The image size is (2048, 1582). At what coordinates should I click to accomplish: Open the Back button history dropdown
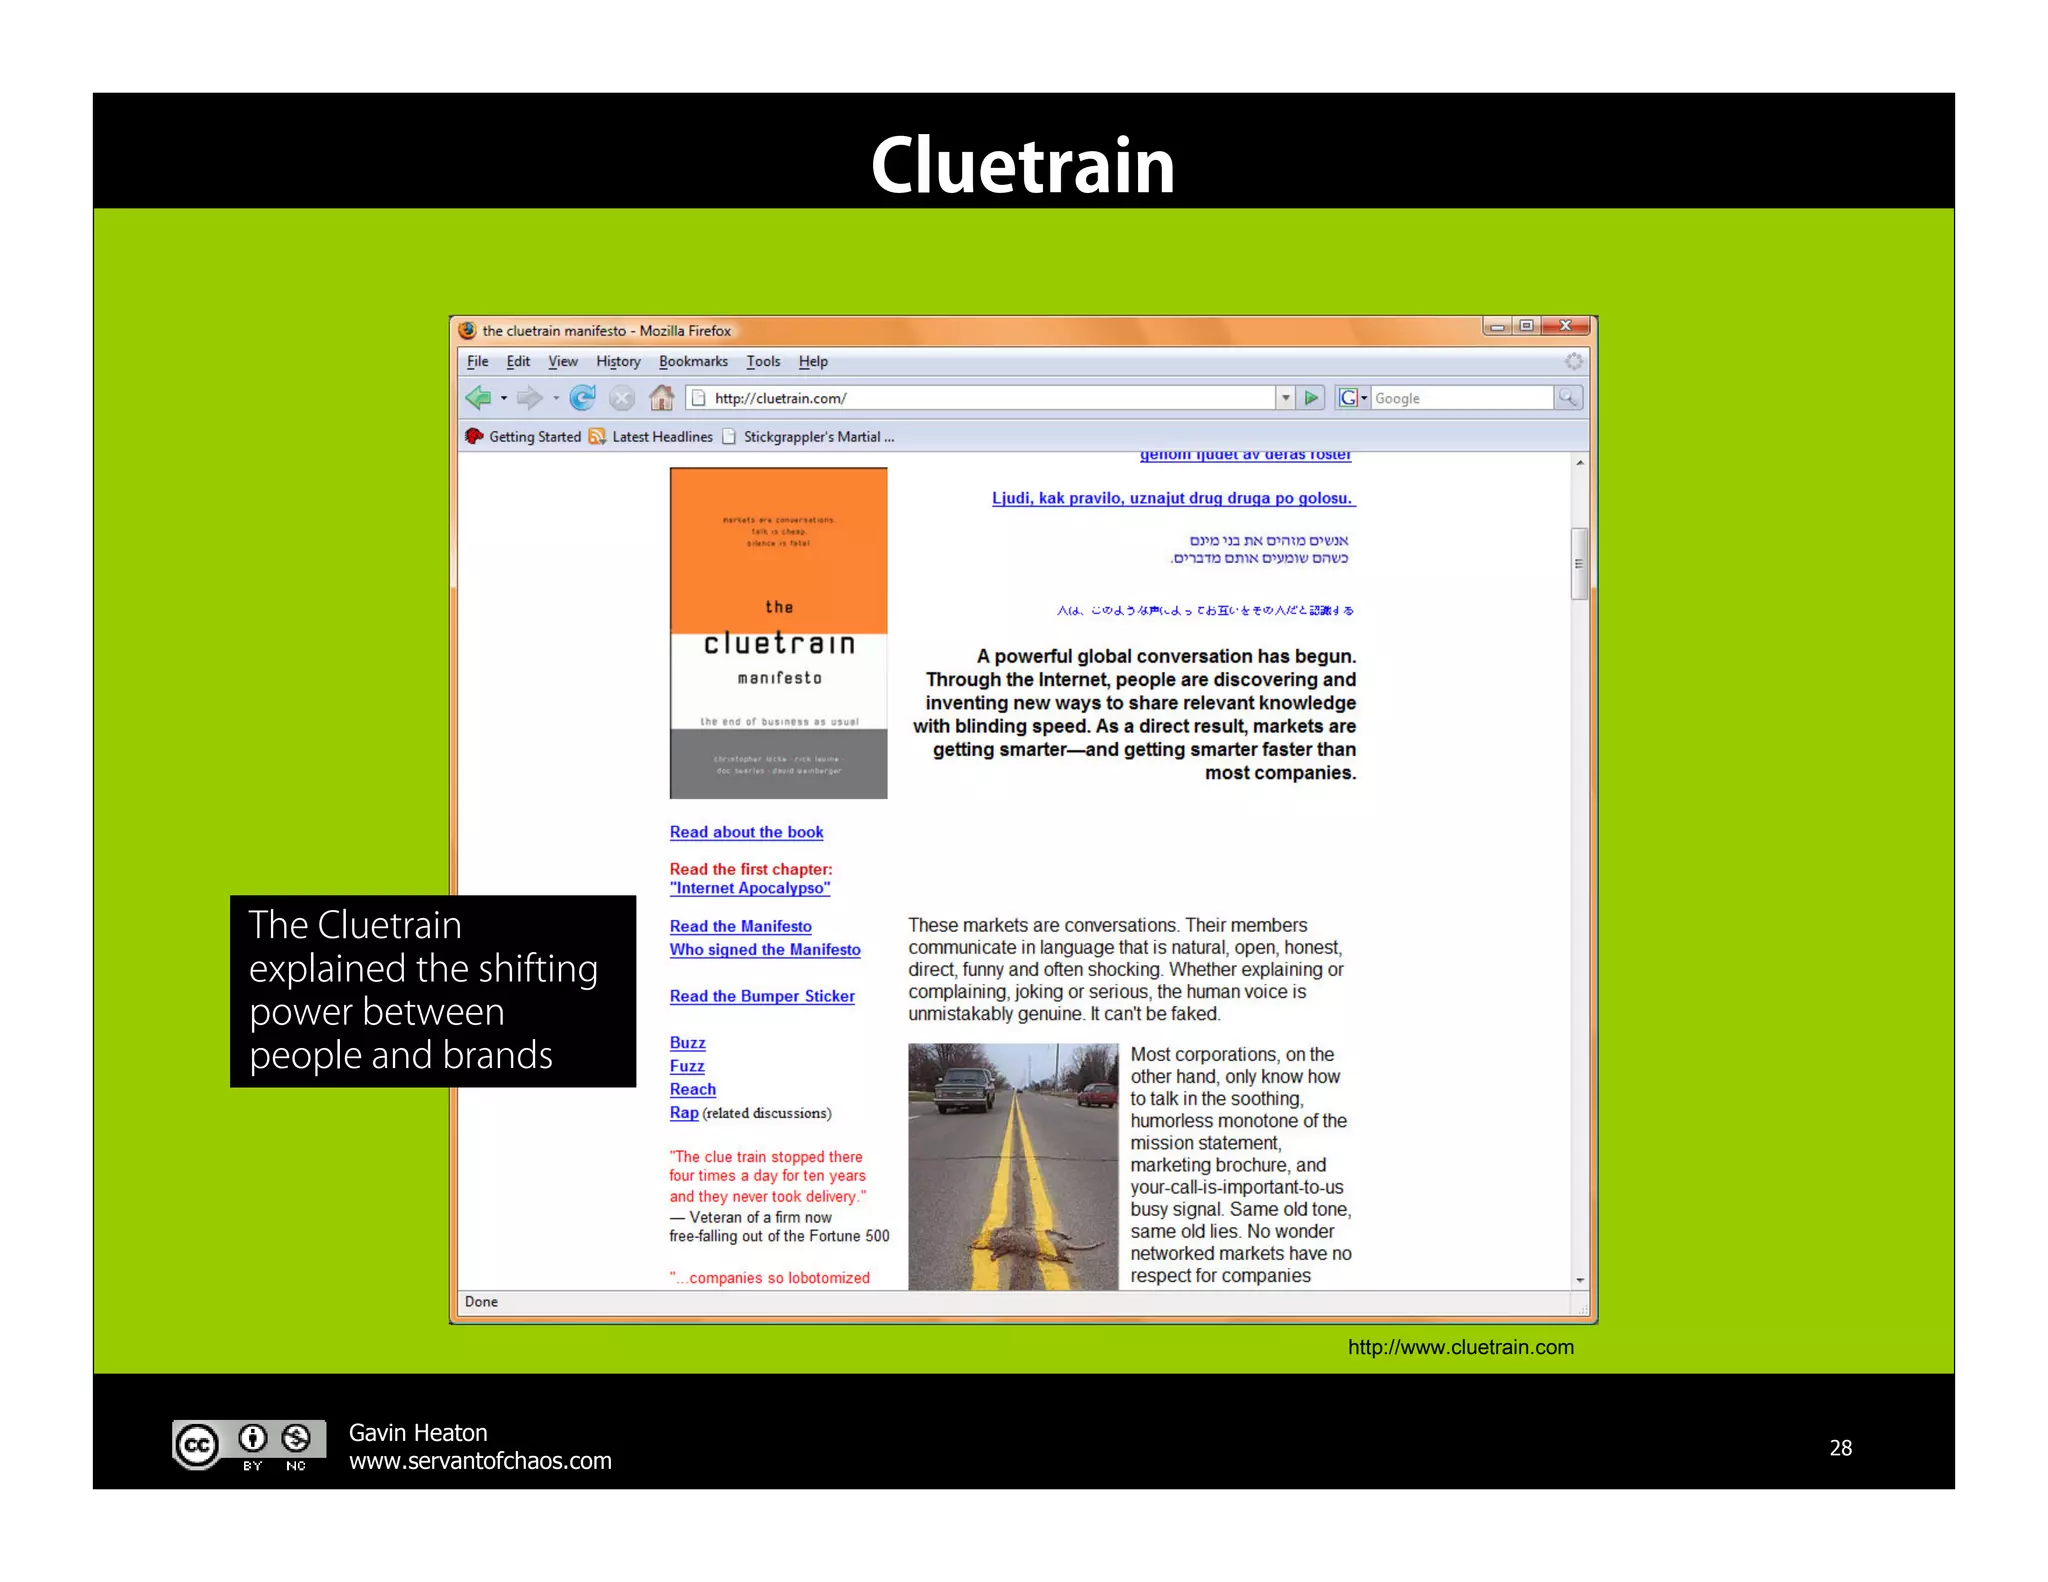[x=503, y=398]
